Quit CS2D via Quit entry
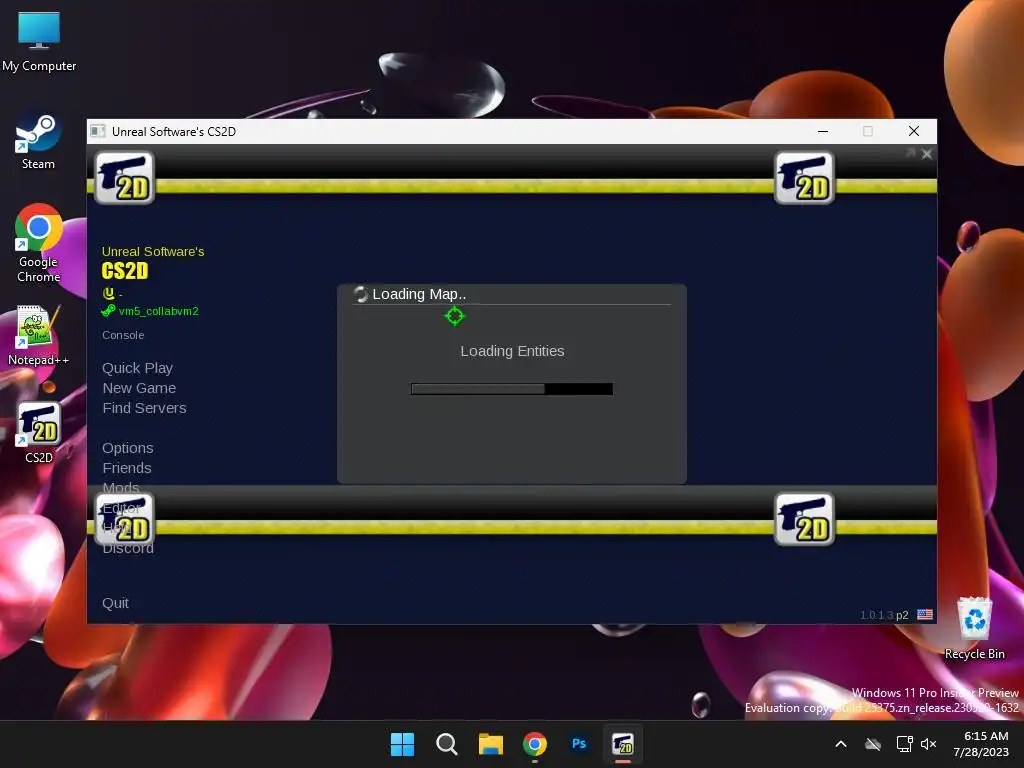The height and width of the screenshot is (768, 1024). [115, 603]
